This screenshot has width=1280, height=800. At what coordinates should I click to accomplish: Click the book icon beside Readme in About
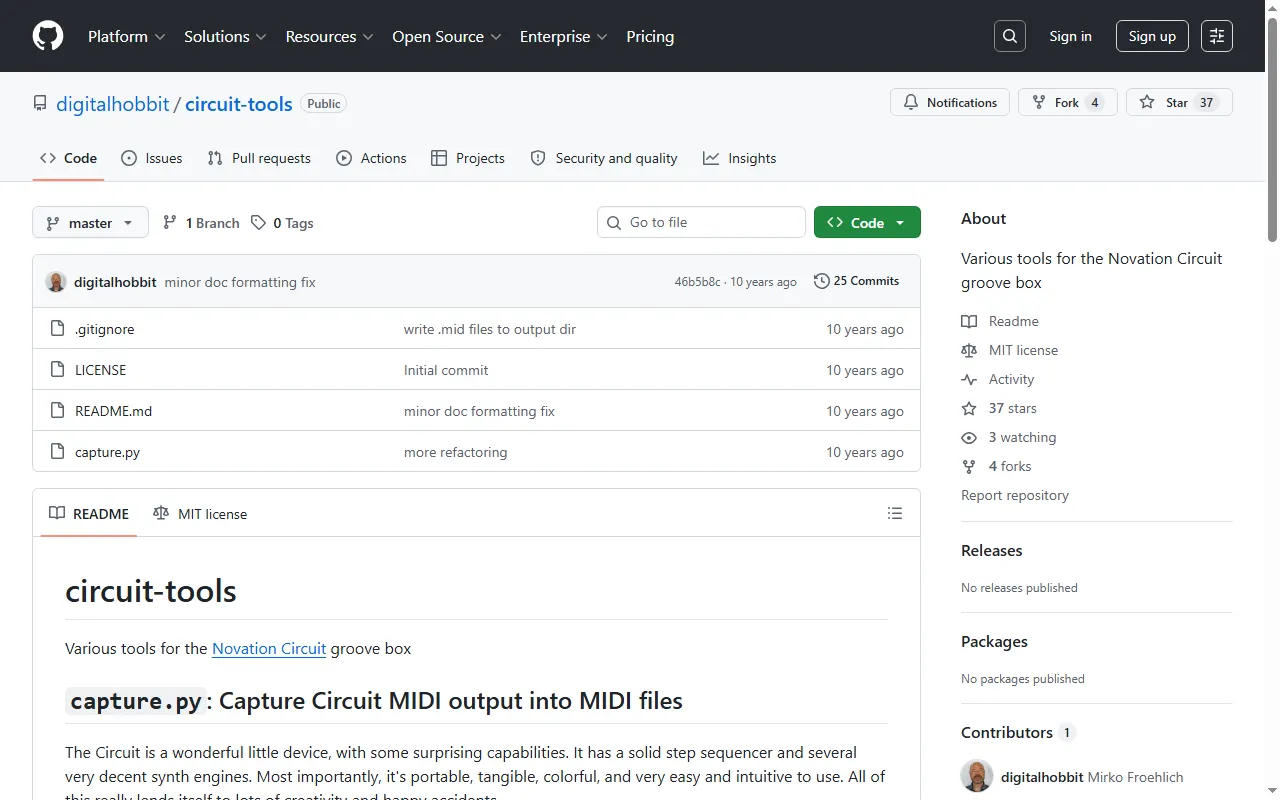969,321
